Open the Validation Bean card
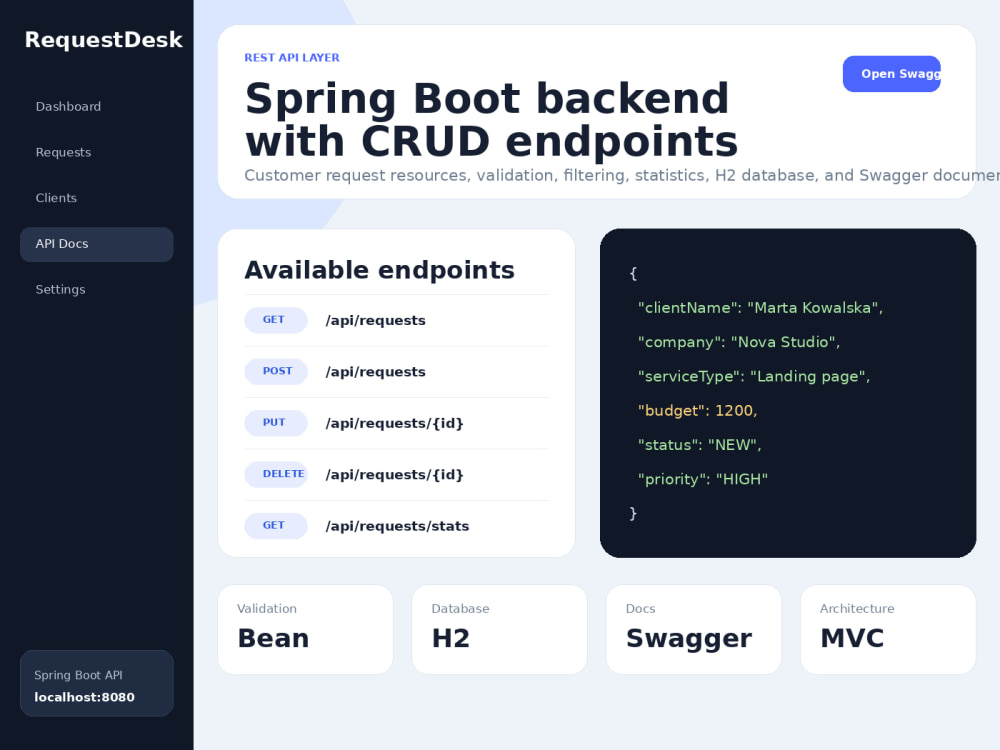 click(x=305, y=629)
